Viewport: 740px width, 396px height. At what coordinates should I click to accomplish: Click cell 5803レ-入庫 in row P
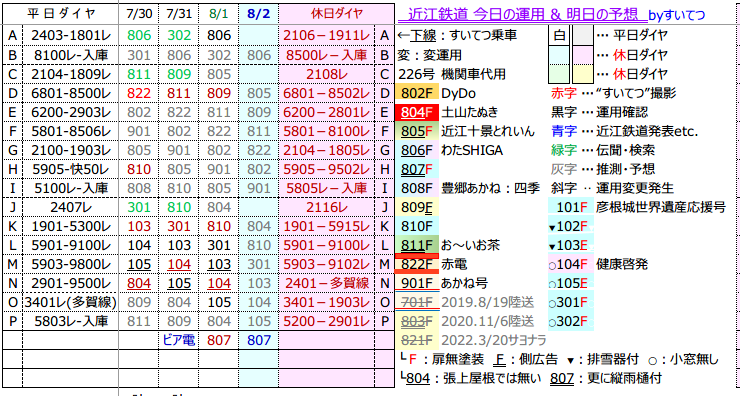pyautogui.click(x=71, y=321)
